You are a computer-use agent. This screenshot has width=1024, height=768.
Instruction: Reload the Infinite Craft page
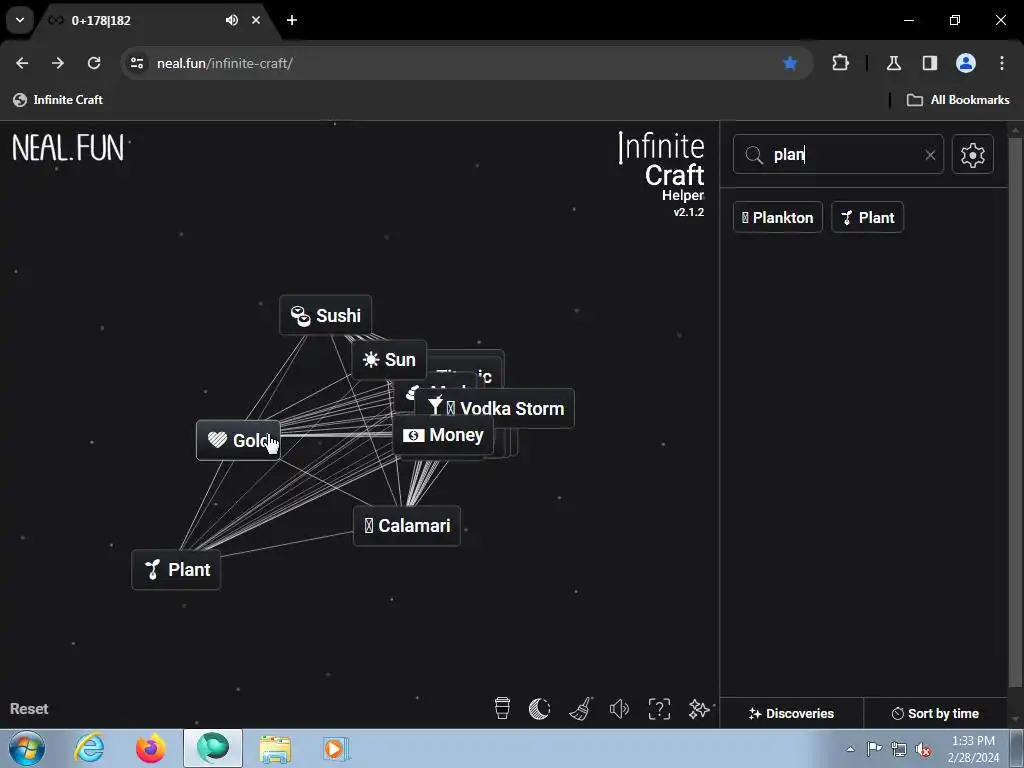coord(94,63)
